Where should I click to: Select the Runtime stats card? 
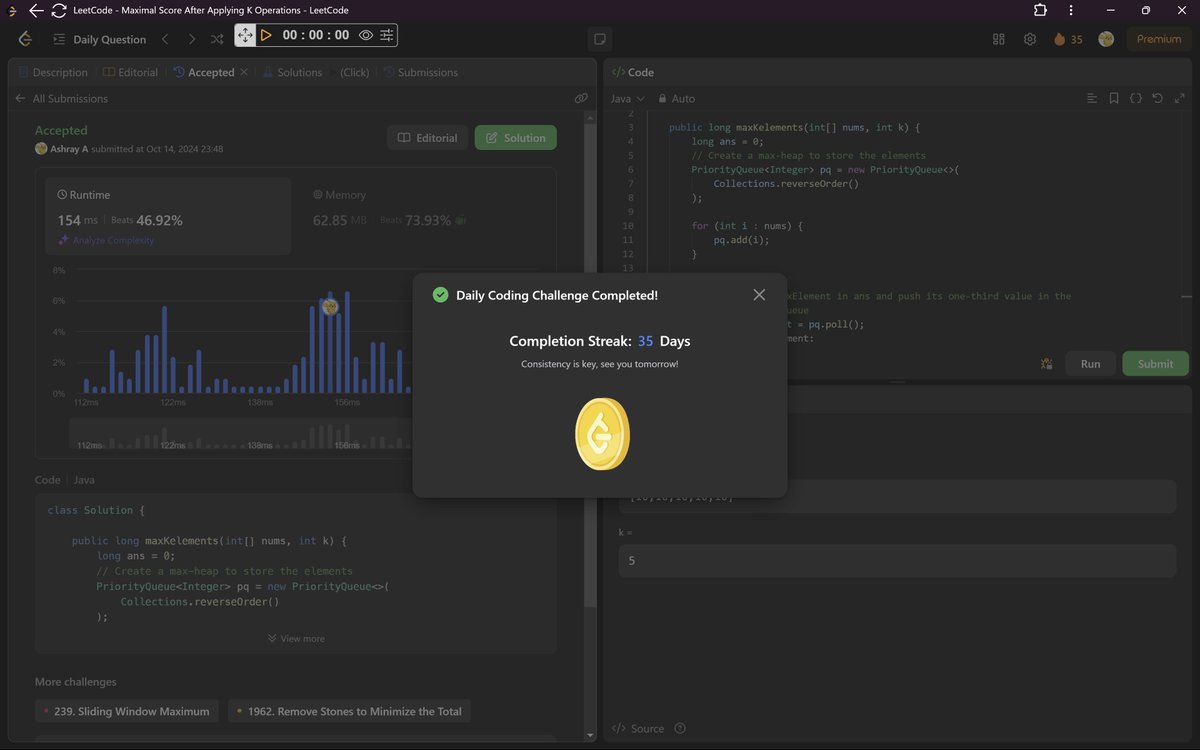(x=168, y=217)
